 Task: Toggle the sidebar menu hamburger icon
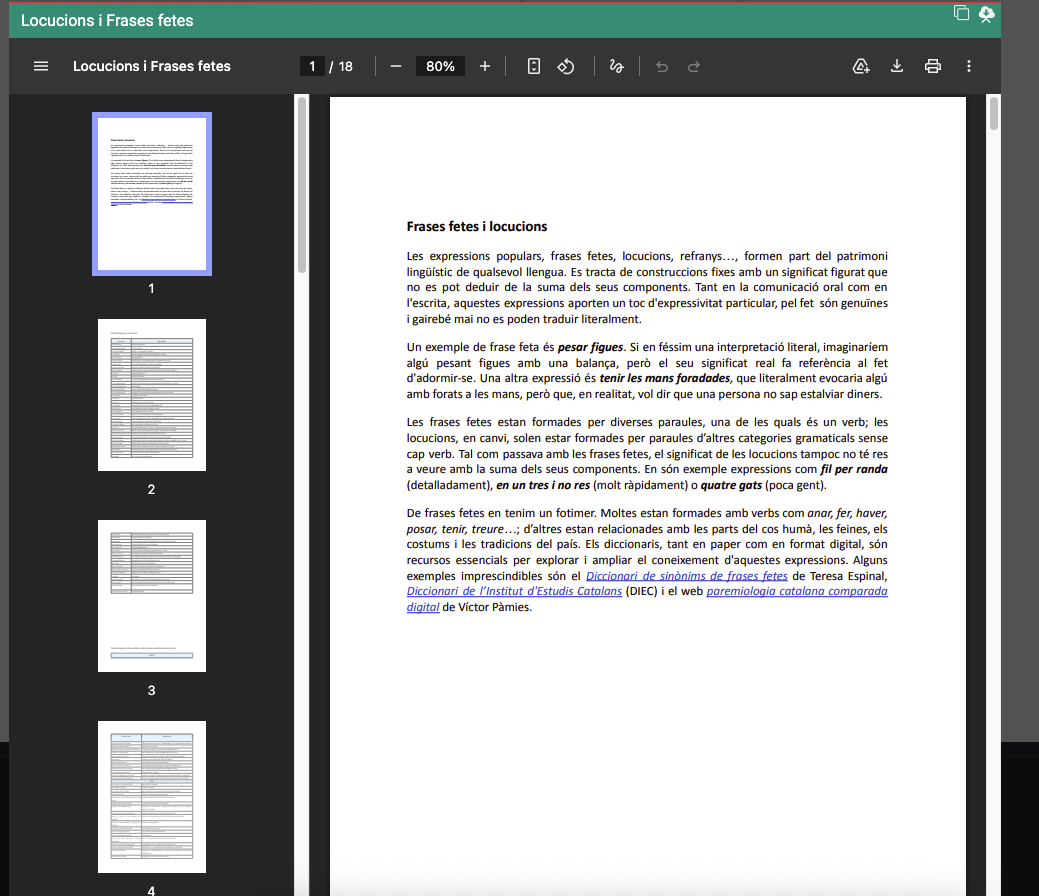point(41,66)
